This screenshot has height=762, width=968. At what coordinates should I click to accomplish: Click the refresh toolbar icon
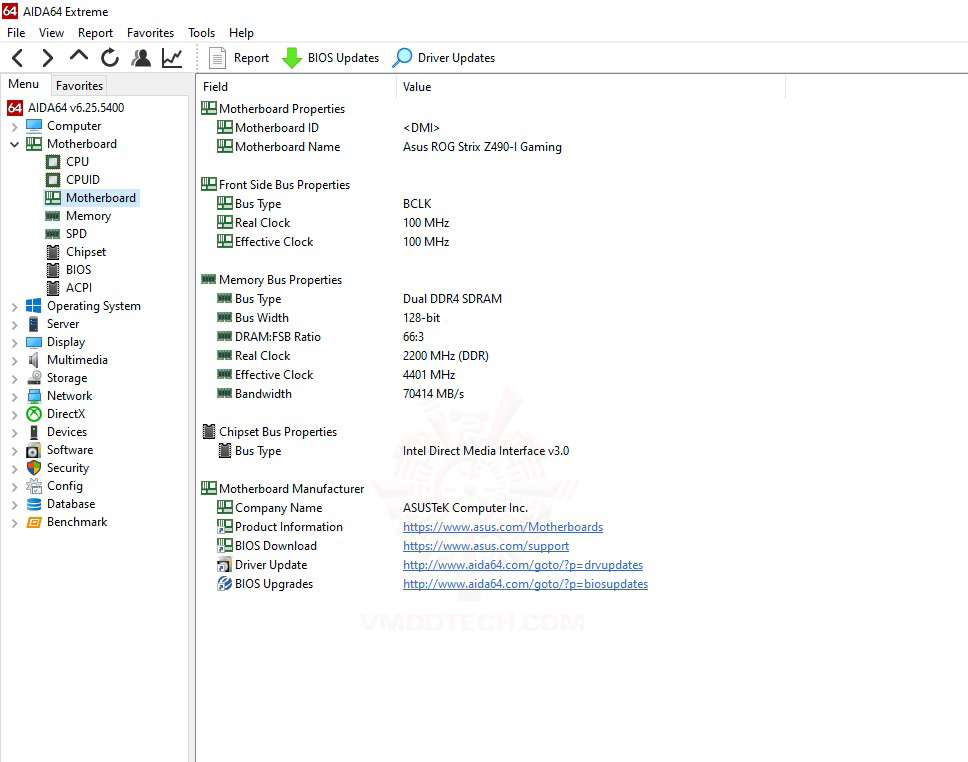[110, 58]
